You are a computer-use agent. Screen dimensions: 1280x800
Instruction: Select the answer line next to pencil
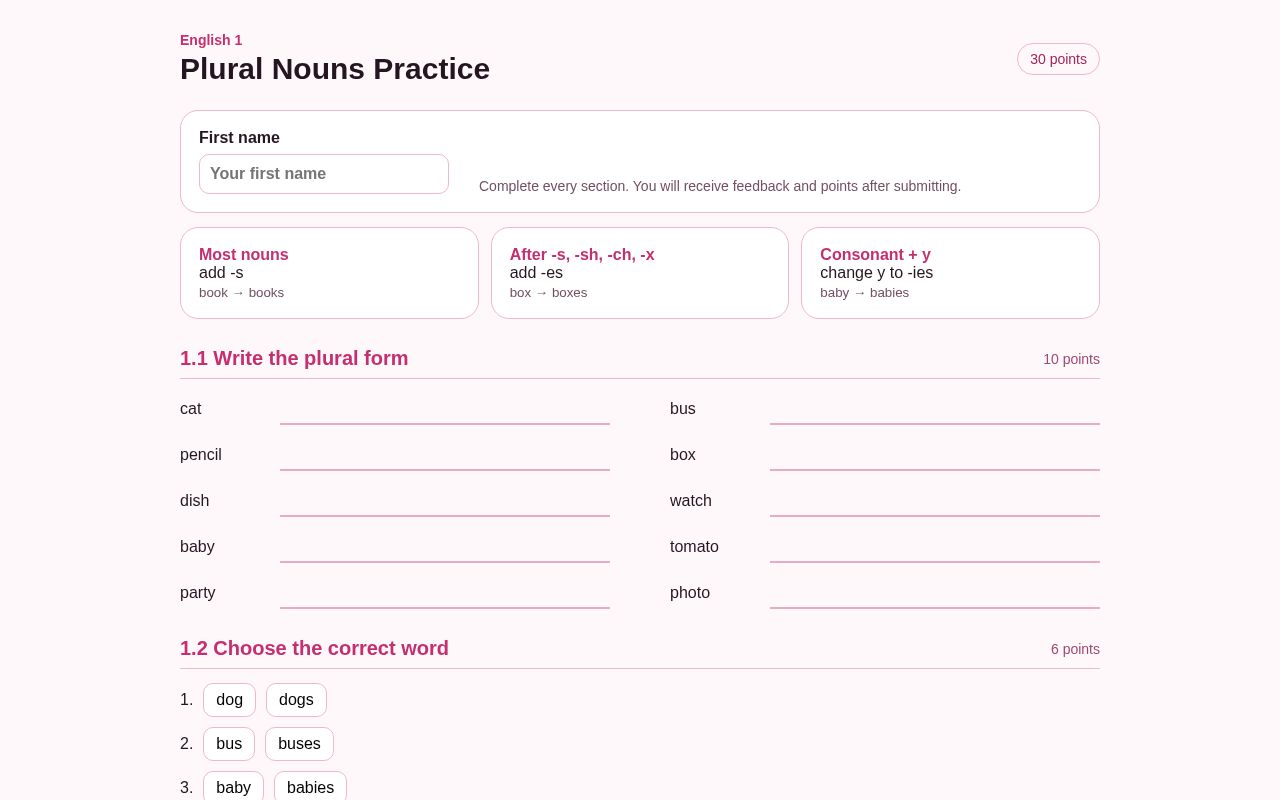pyautogui.click(x=445, y=455)
